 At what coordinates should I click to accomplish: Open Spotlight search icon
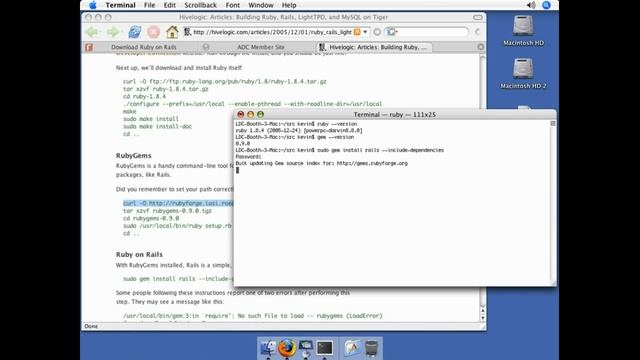(547, 5)
